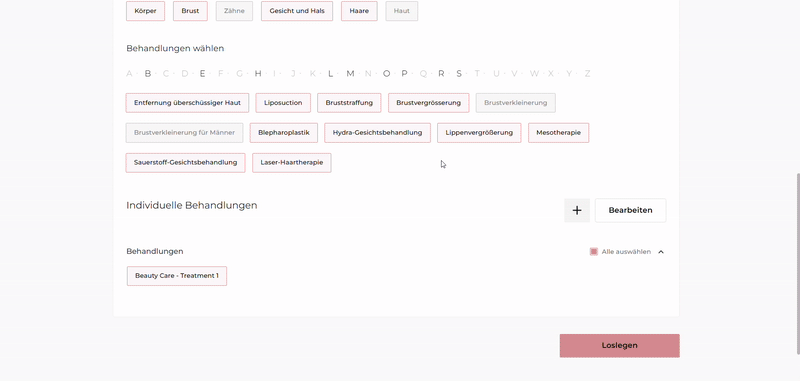The height and width of the screenshot is (381, 800).
Task: Click the Bearbeiten button
Action: (x=630, y=210)
